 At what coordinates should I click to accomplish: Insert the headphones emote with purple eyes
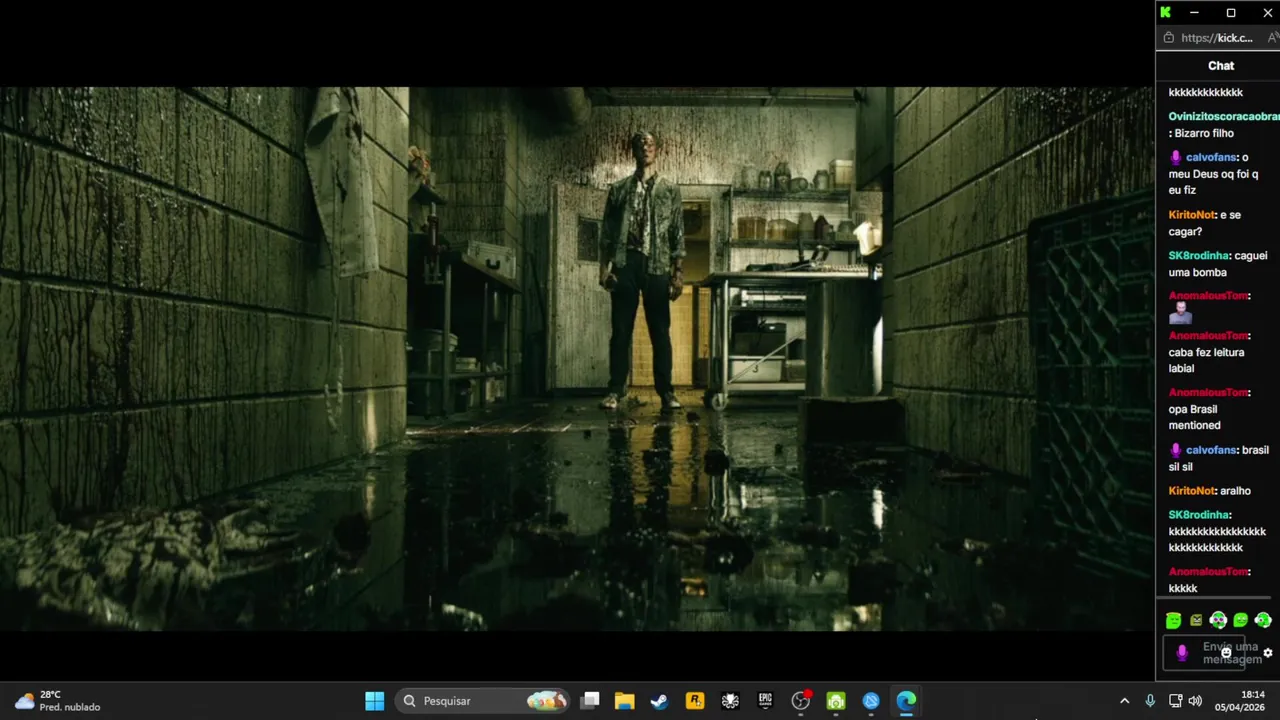[x=1218, y=620]
